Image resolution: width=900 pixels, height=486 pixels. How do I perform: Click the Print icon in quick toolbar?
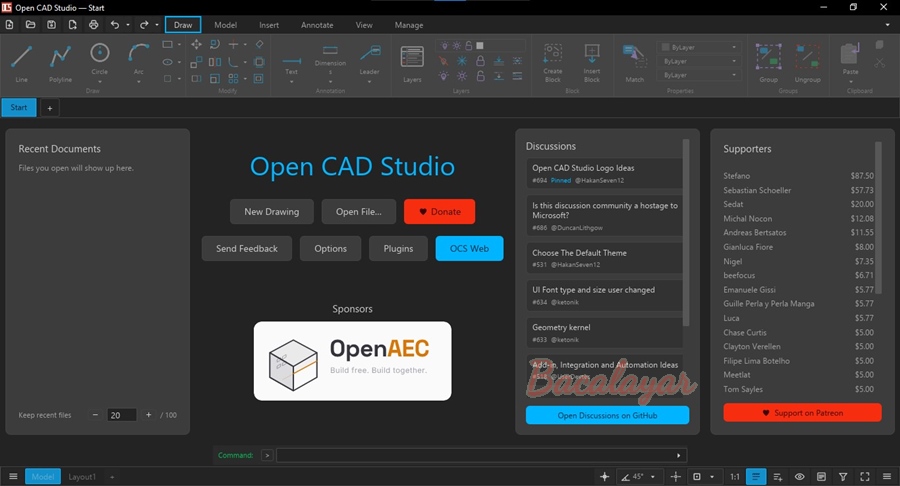tap(94, 25)
